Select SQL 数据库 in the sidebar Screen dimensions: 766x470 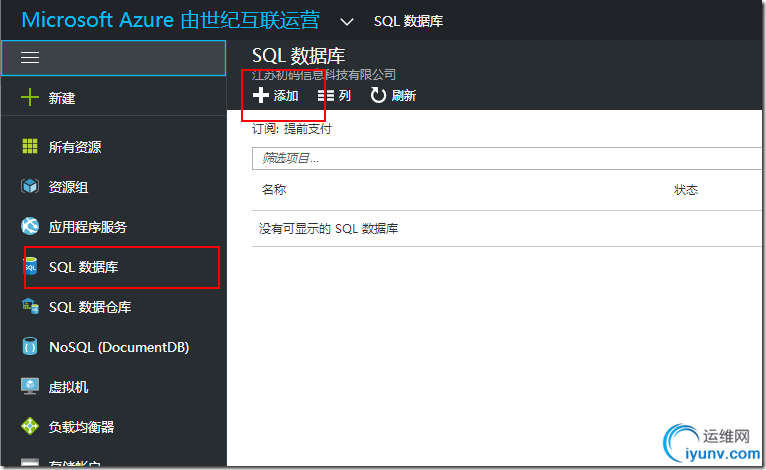point(84,267)
